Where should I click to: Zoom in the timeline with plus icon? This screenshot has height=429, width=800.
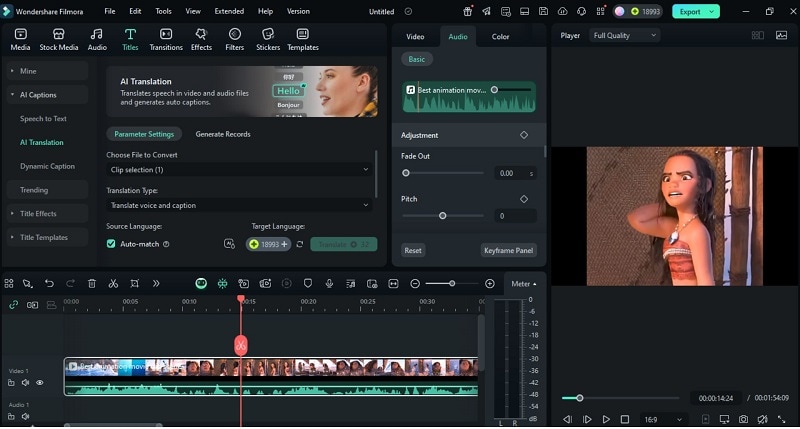tap(490, 284)
